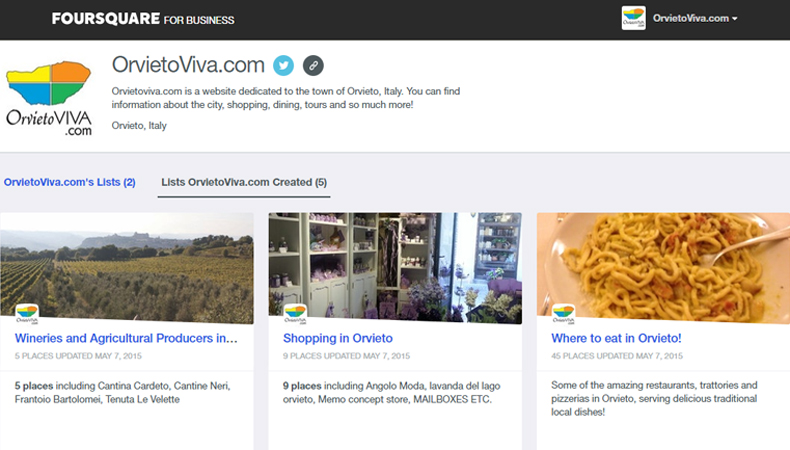Screen dimensions: 790x450
Task: Click small author badge on Shopping card
Action: click(295, 314)
